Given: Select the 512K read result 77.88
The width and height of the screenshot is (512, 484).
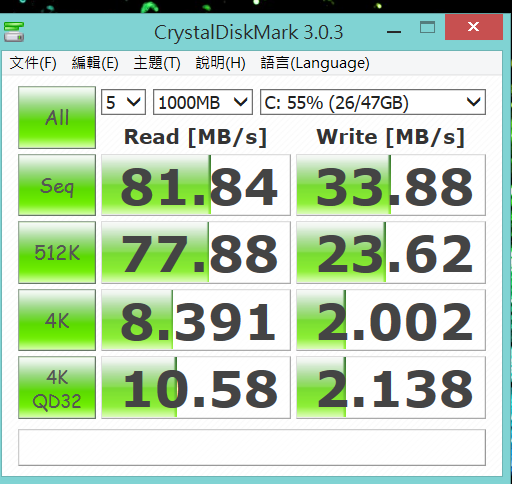Looking at the screenshot, I should 196,252.
